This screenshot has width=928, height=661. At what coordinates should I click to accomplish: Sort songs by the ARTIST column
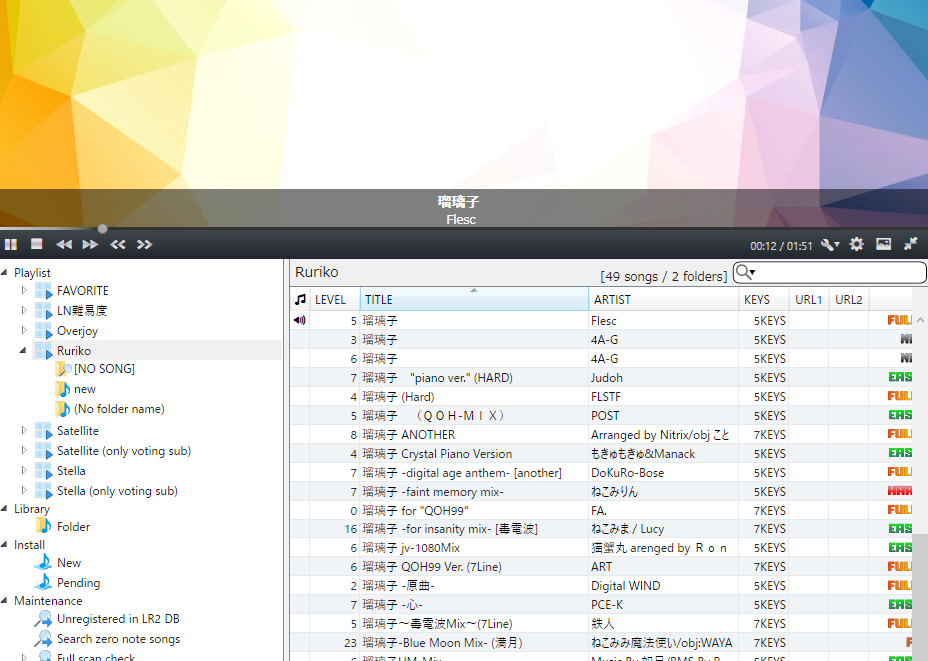663,299
